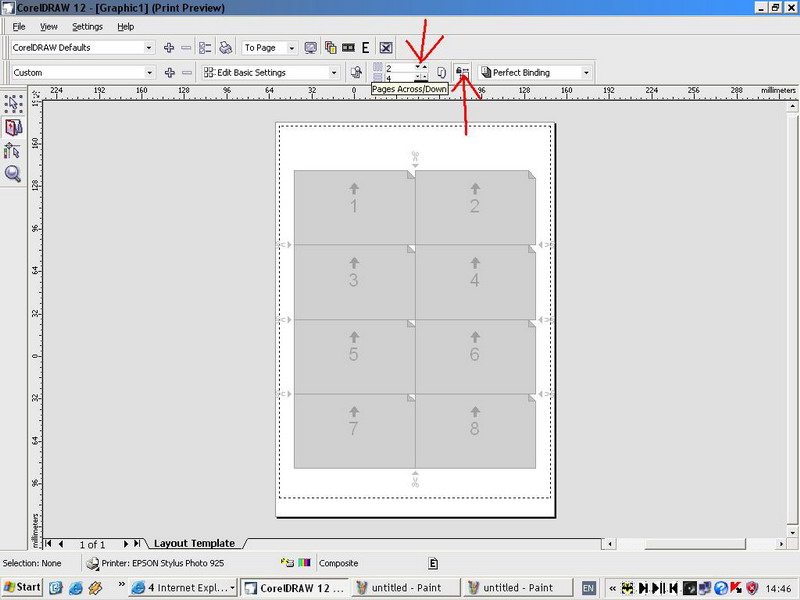
Task: Expand the Perfect Binding mode dropdown
Action: point(586,72)
